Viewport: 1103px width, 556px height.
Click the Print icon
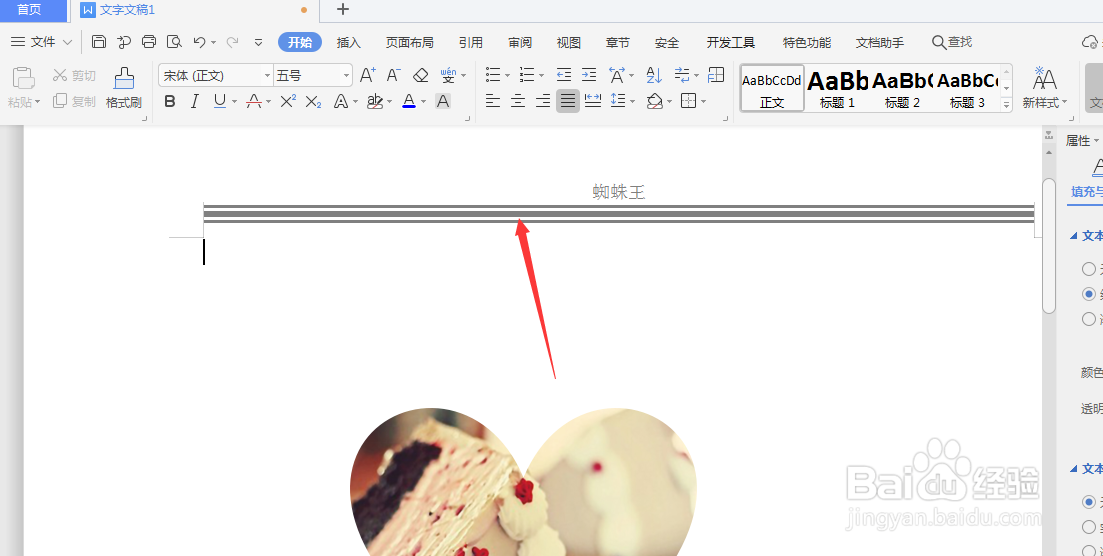149,42
